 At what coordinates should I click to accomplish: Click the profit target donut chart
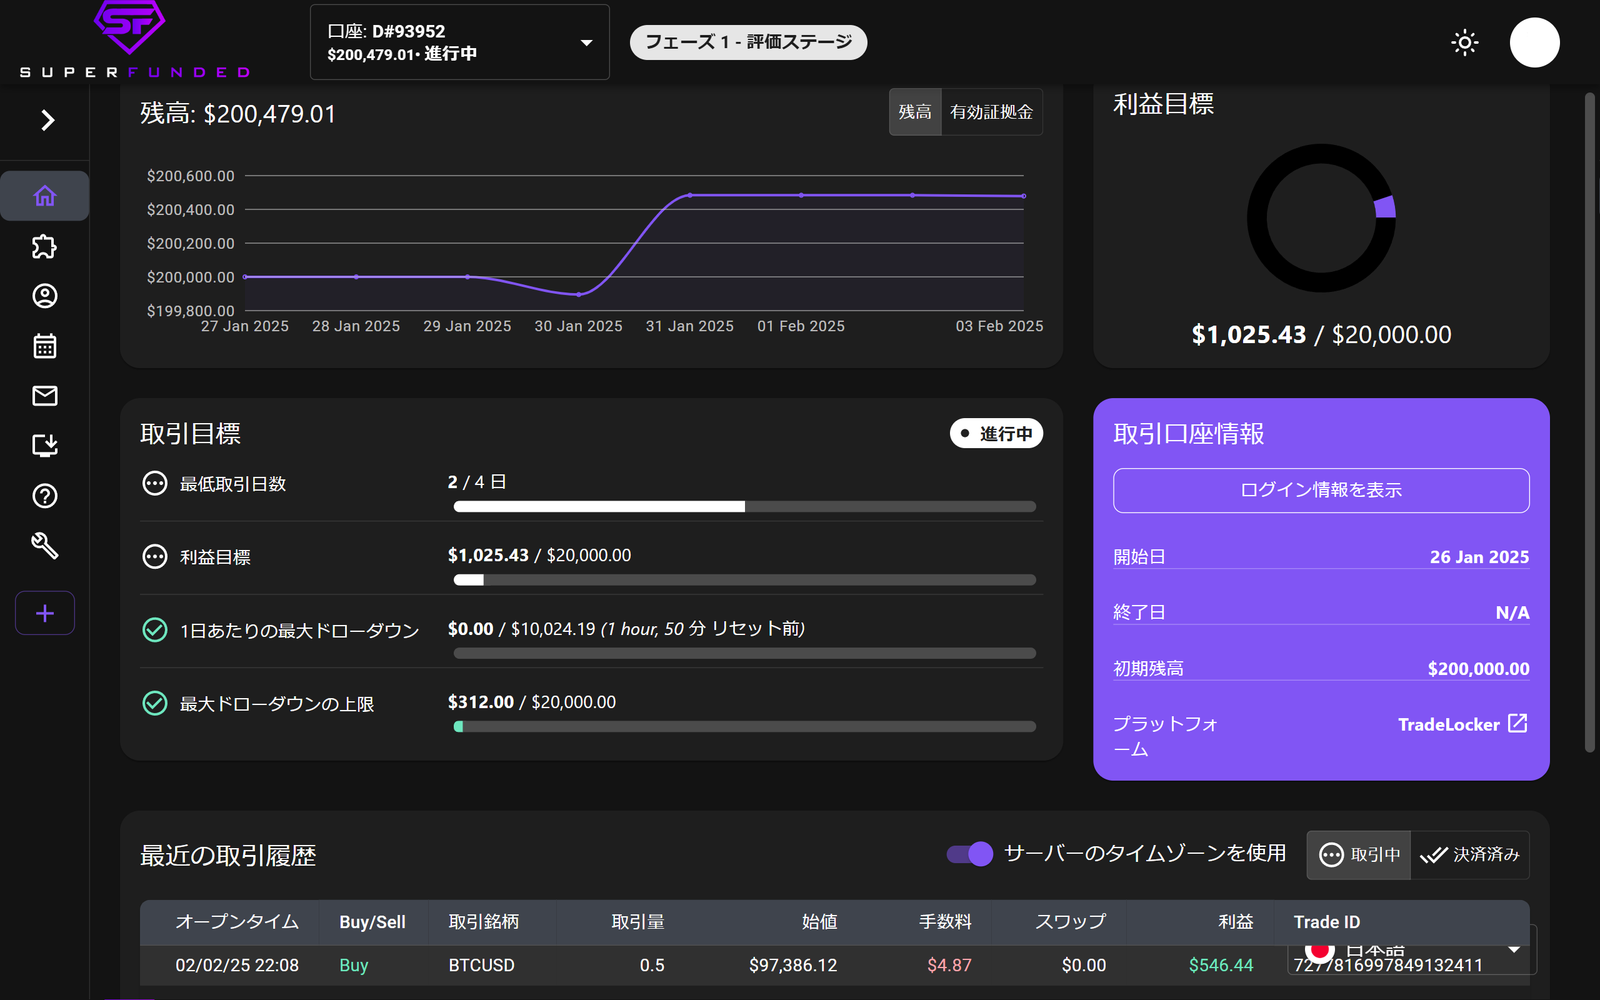[x=1321, y=218]
